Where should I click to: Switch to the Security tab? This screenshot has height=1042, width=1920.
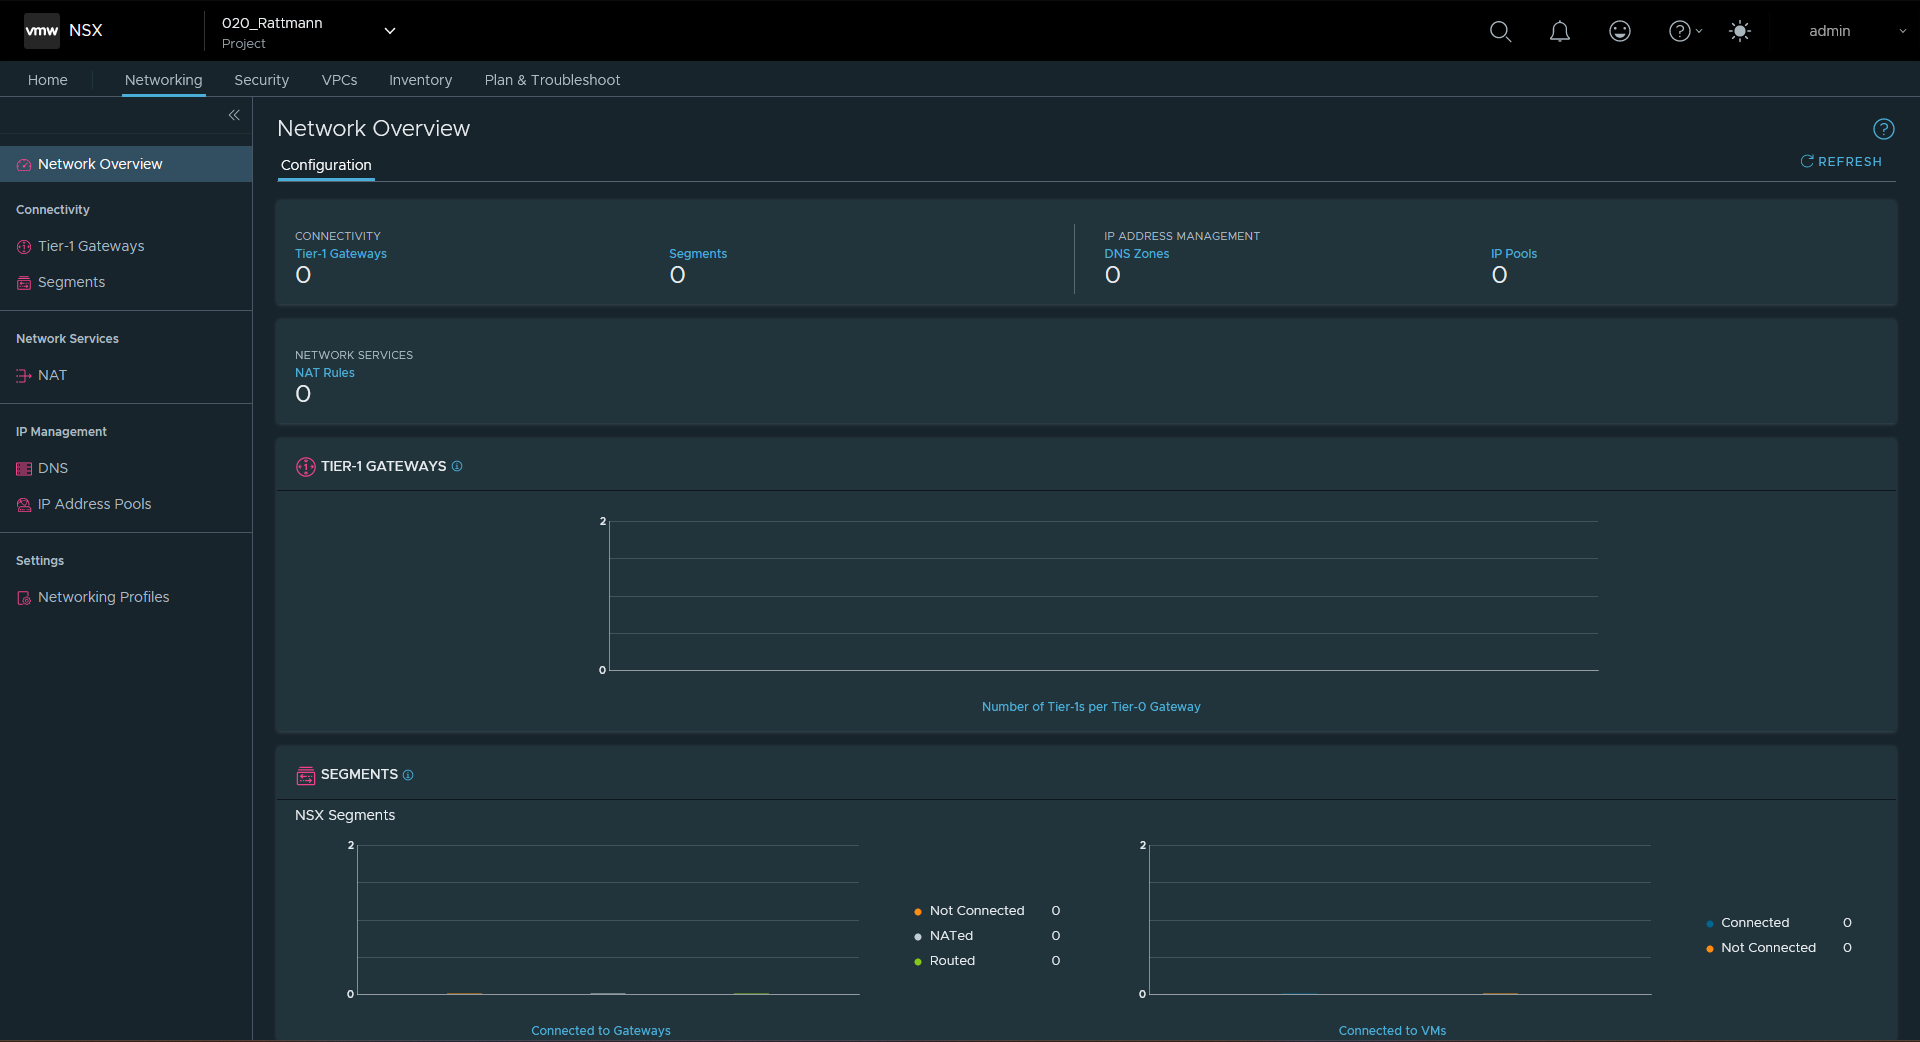pos(261,80)
